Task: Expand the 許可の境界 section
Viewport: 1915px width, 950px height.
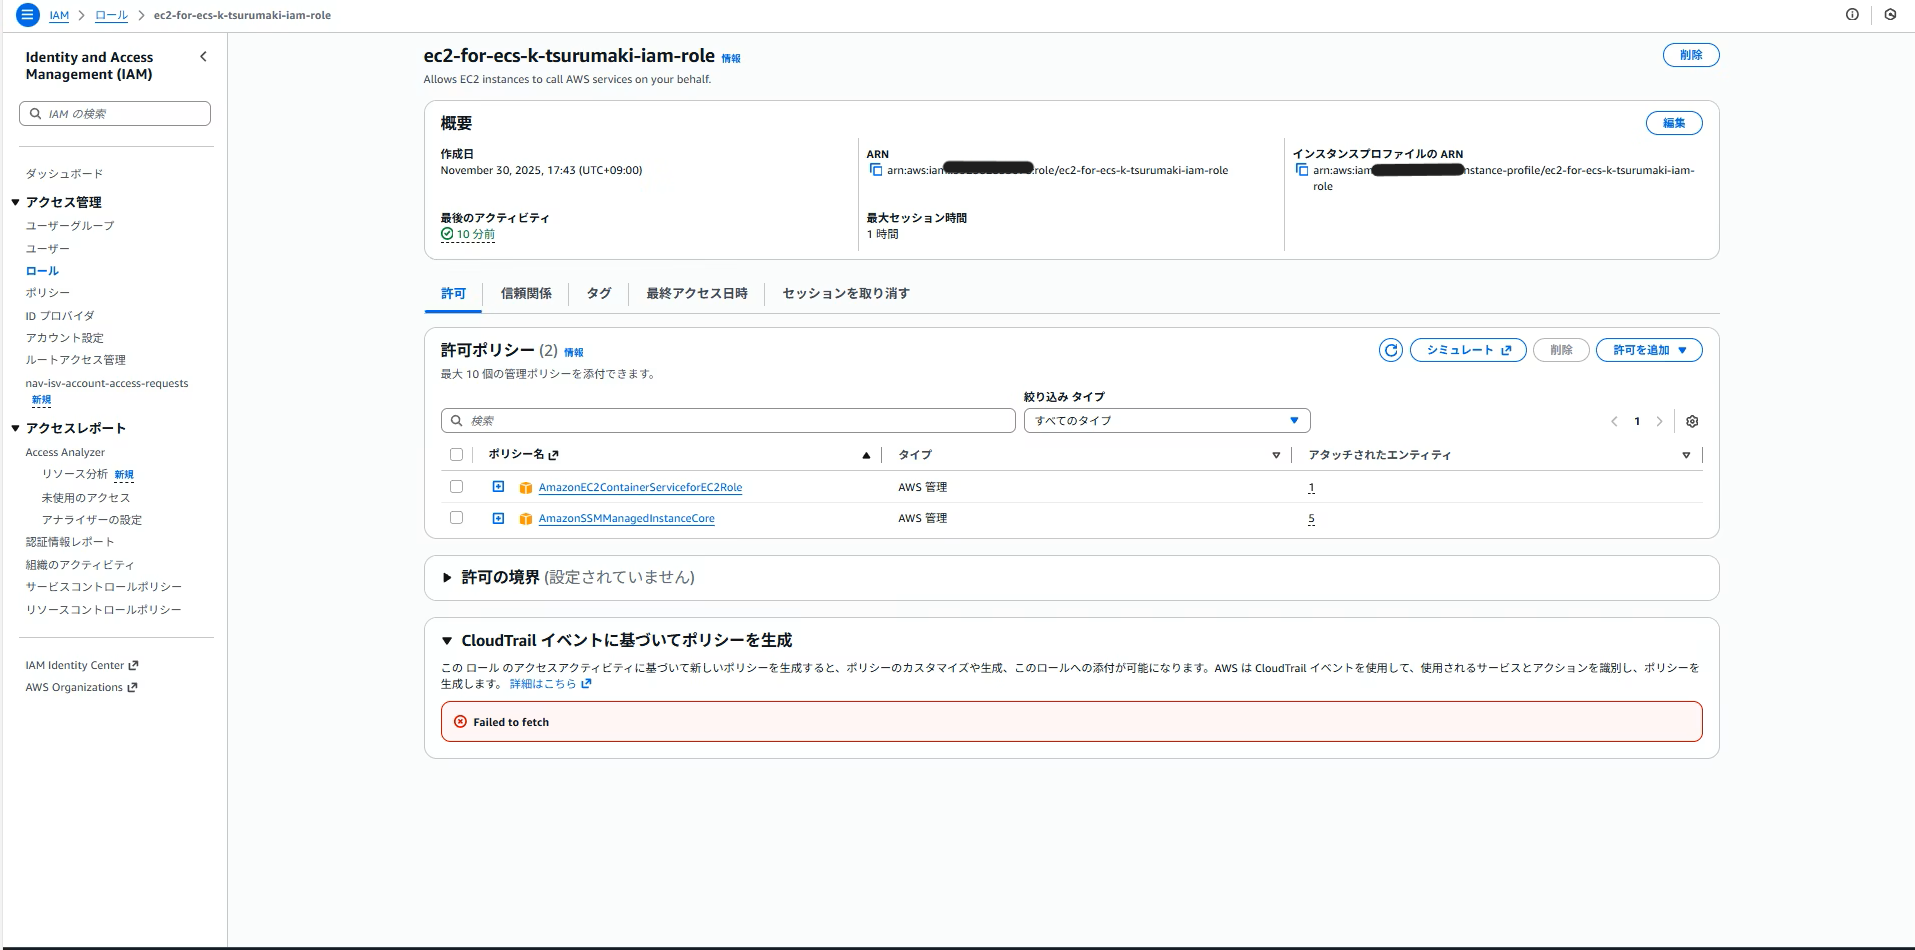Action: click(x=447, y=577)
